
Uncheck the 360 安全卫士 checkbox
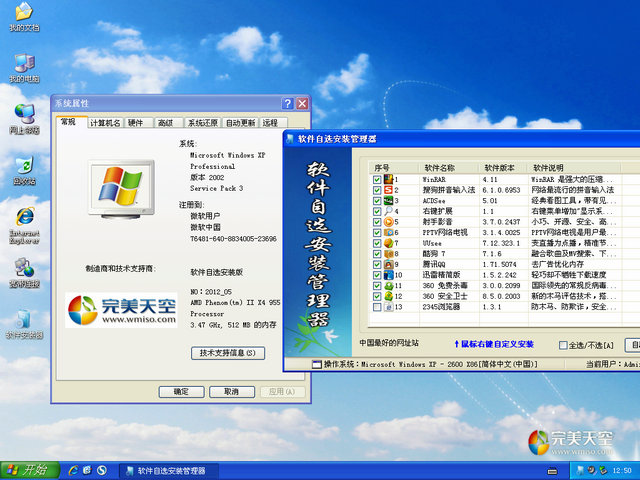377,296
